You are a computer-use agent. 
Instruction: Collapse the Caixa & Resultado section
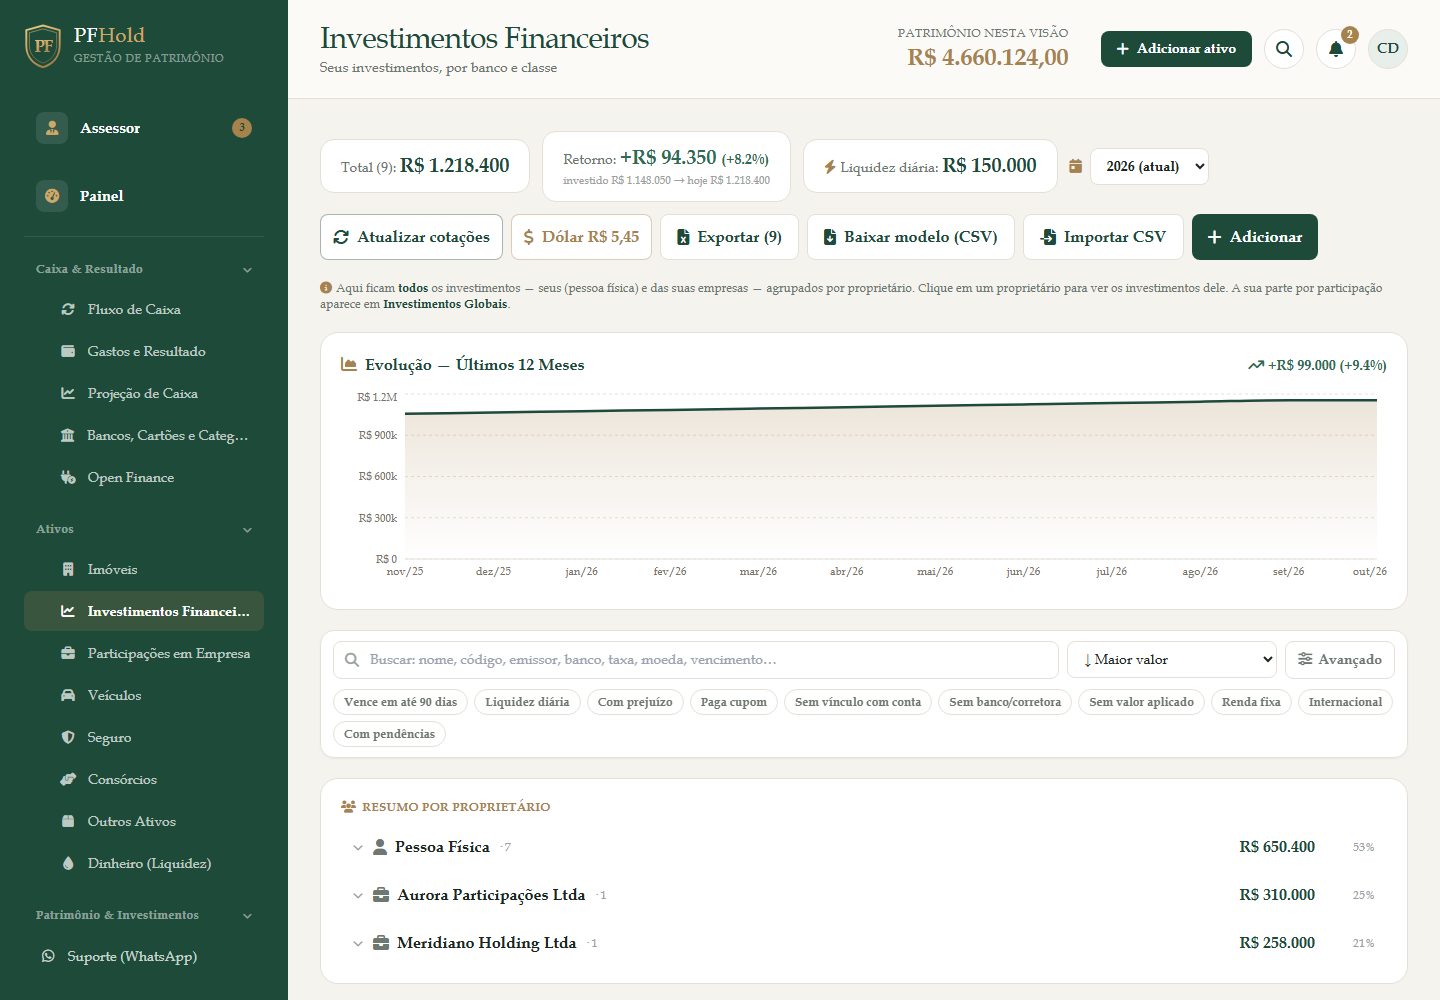click(144, 269)
